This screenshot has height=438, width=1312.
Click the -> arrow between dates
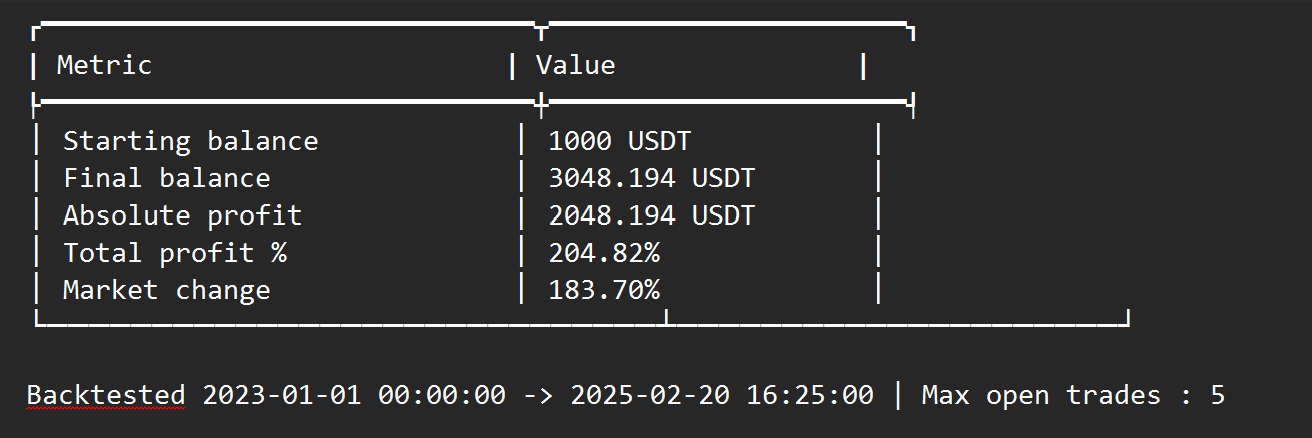[538, 395]
